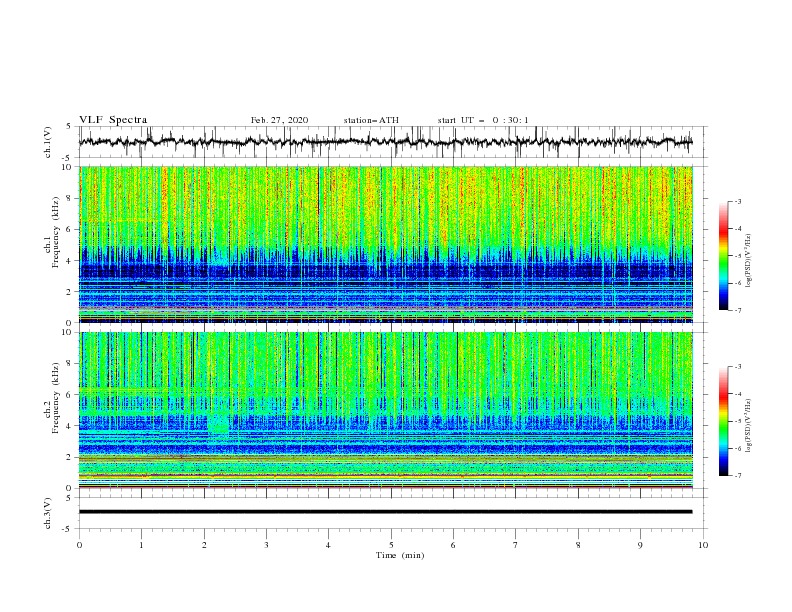Click the "ch.3(V)" axis label
792x612 pixels.
[48, 513]
